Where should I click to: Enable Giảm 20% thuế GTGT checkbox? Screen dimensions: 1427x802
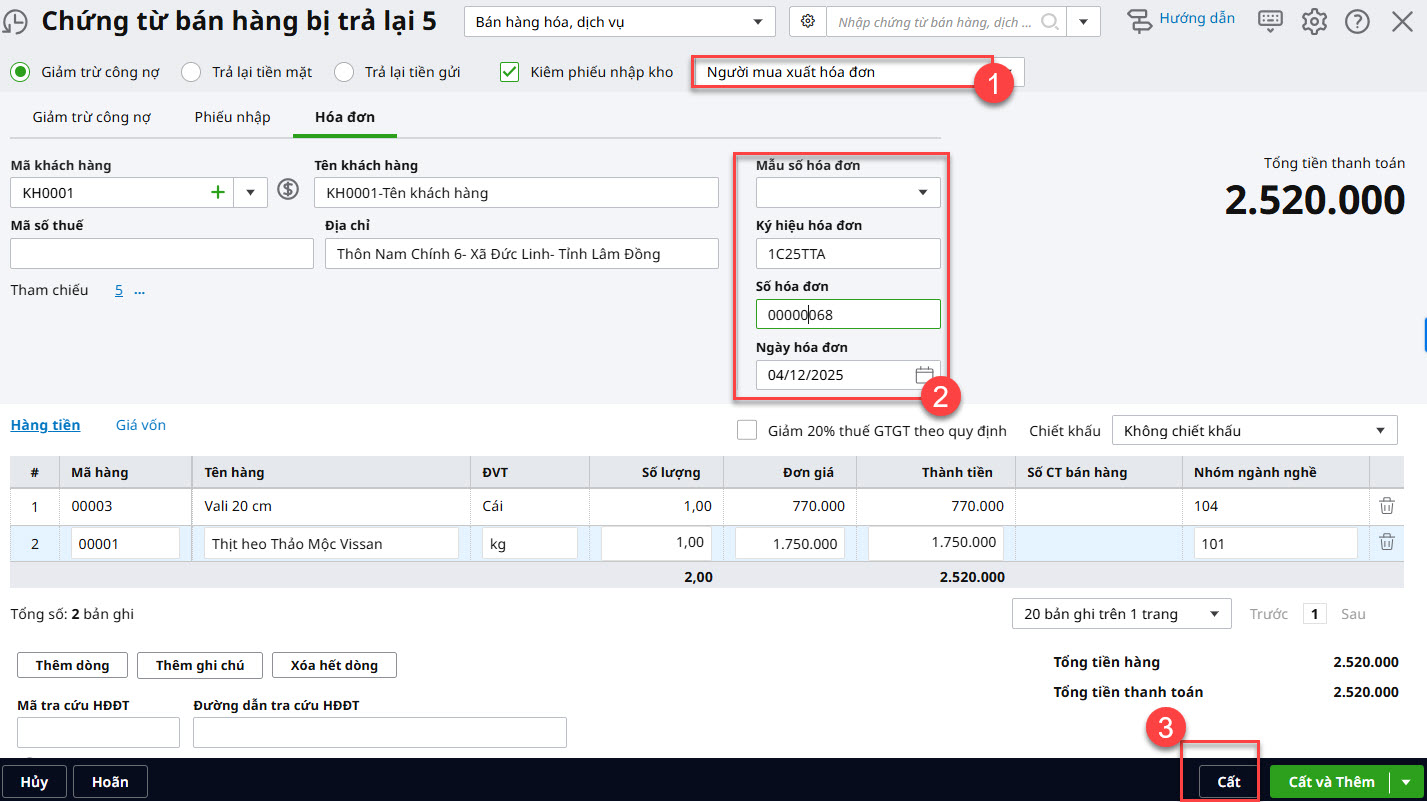747,431
